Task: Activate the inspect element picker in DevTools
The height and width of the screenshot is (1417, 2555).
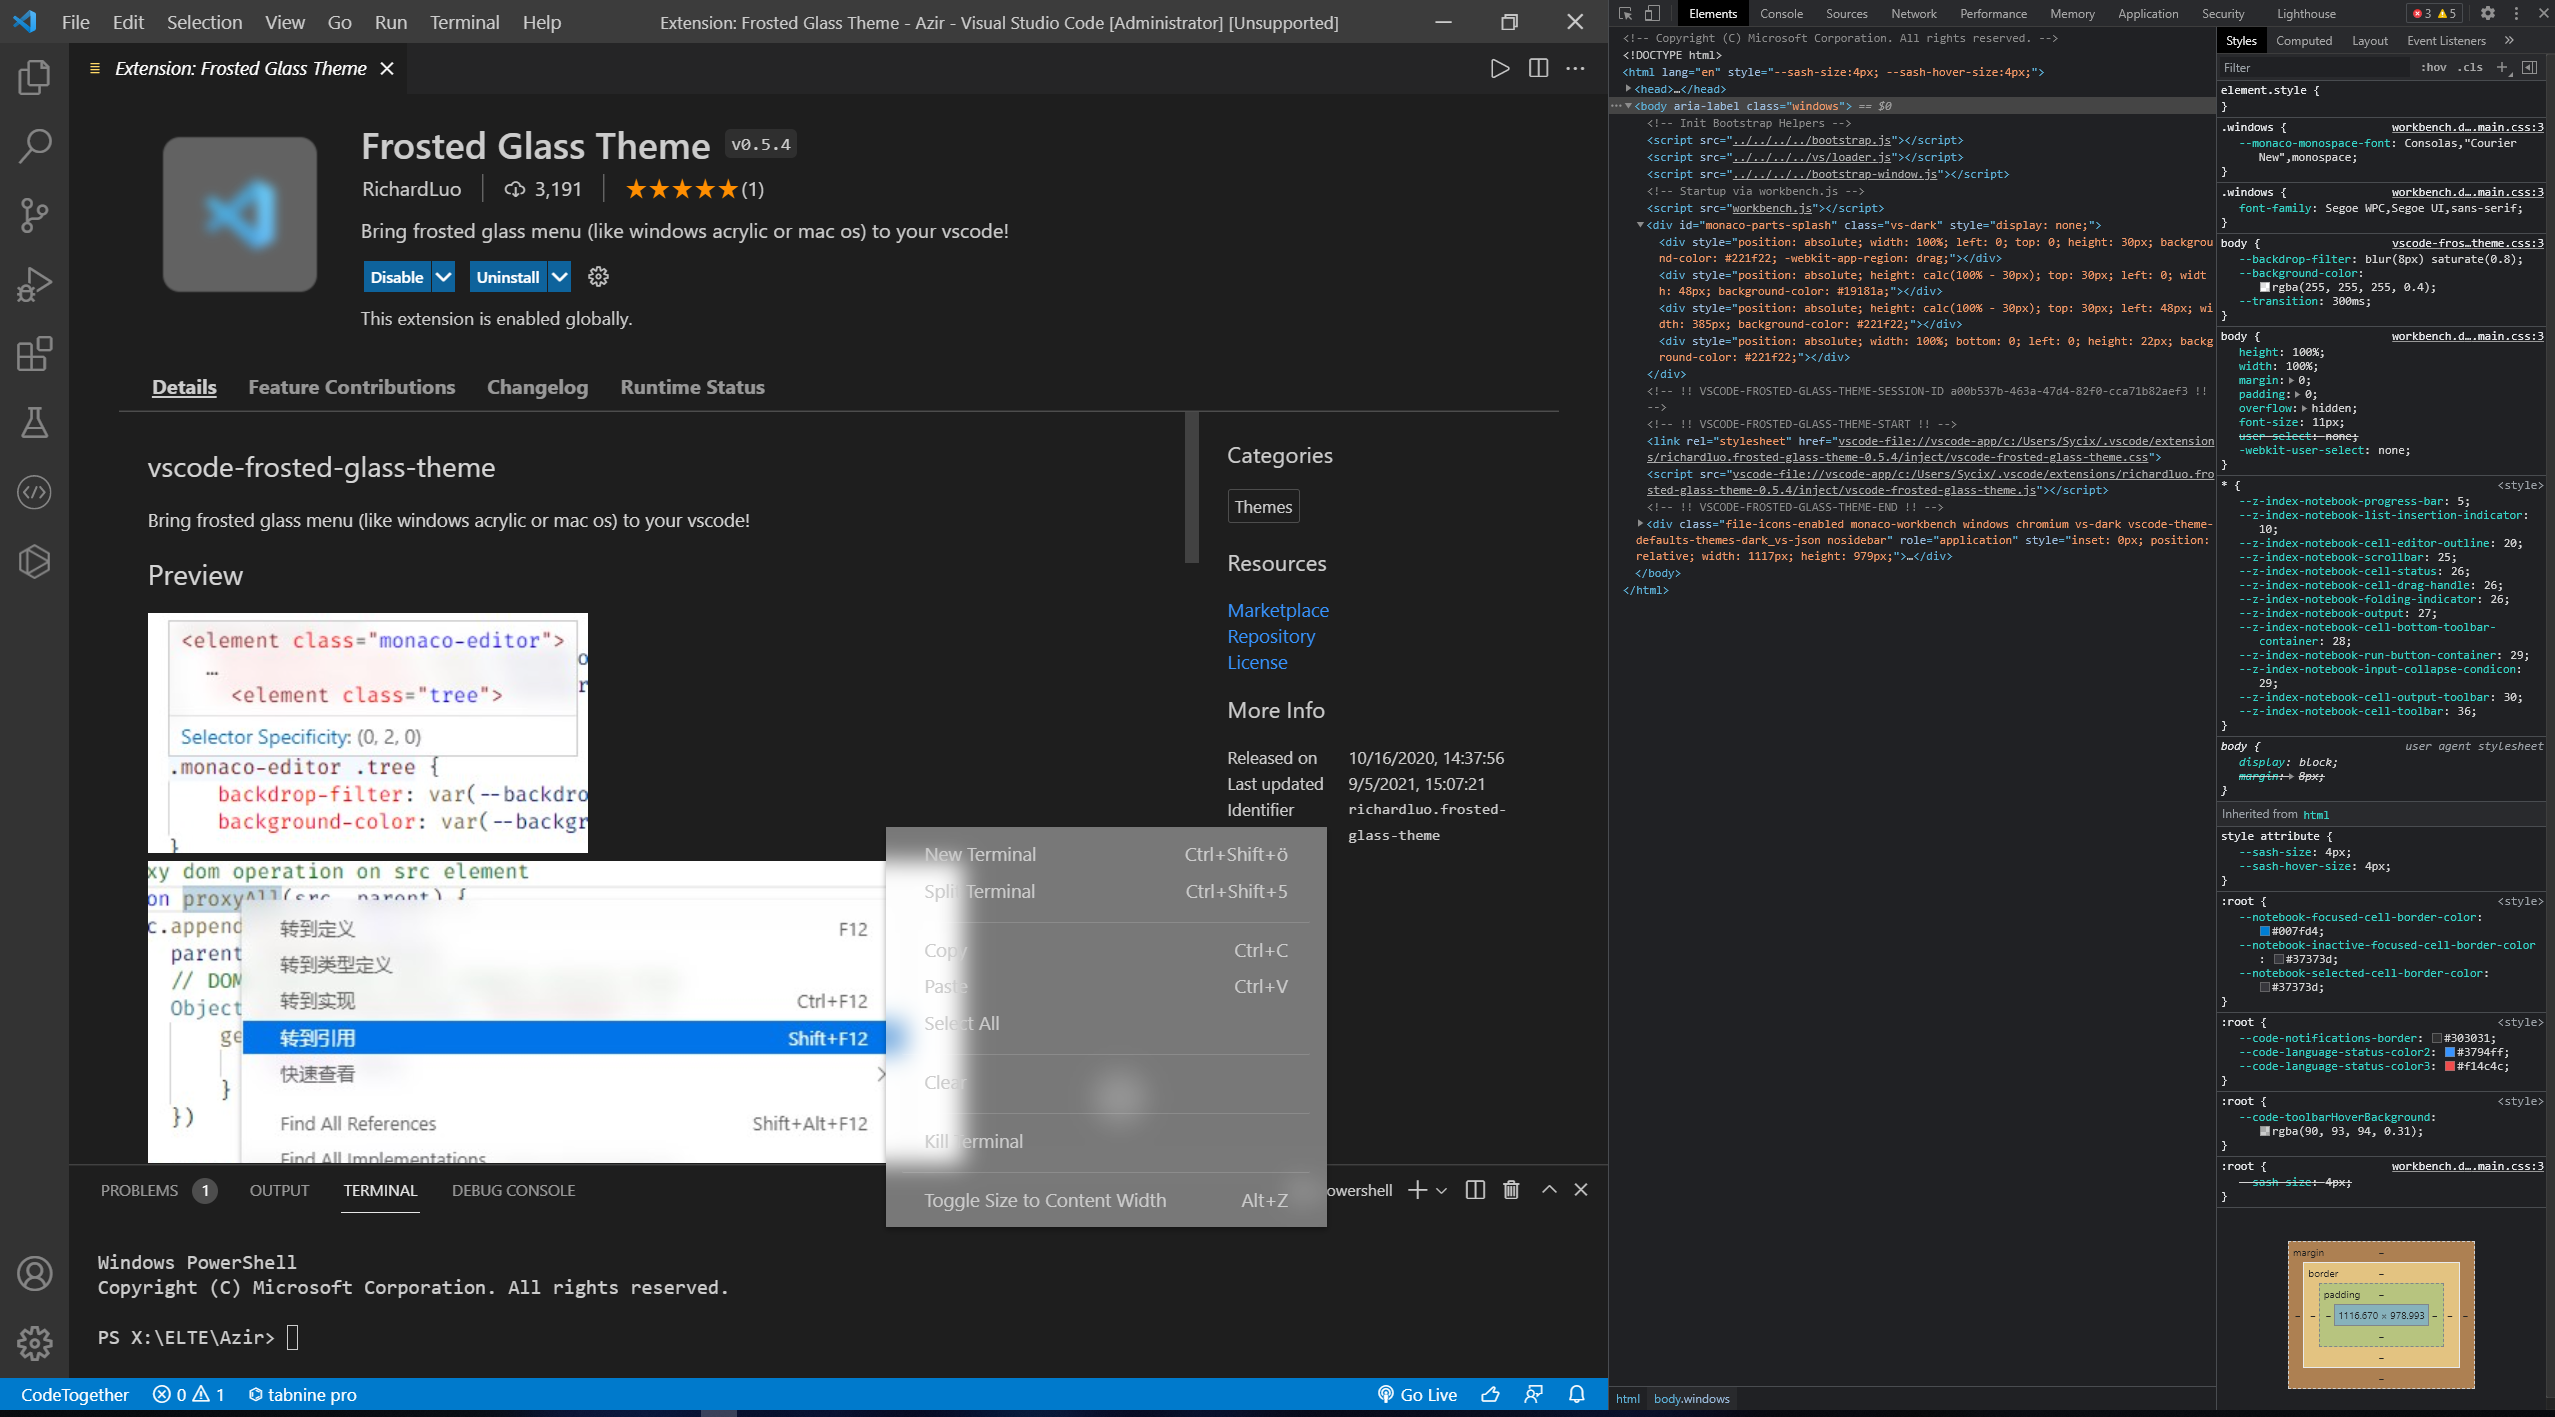Action: click(1626, 13)
